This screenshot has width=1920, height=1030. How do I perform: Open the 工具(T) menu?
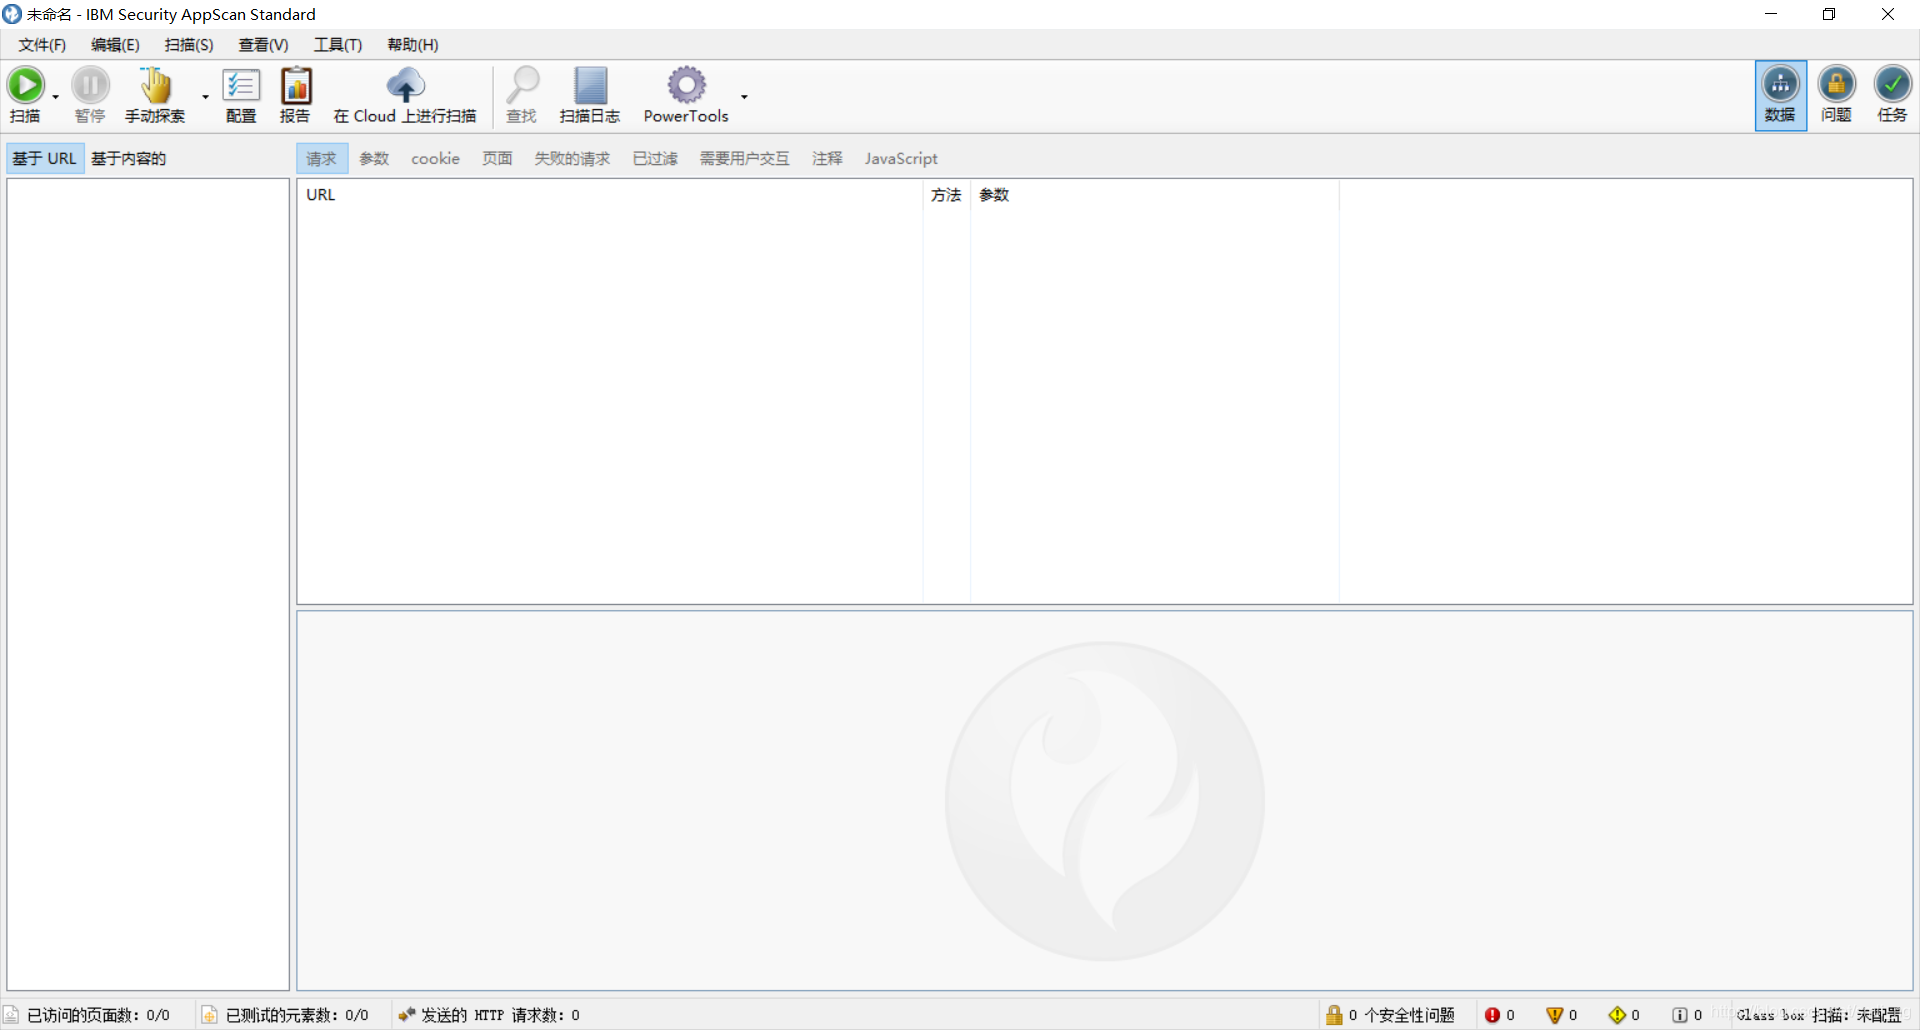tap(338, 45)
